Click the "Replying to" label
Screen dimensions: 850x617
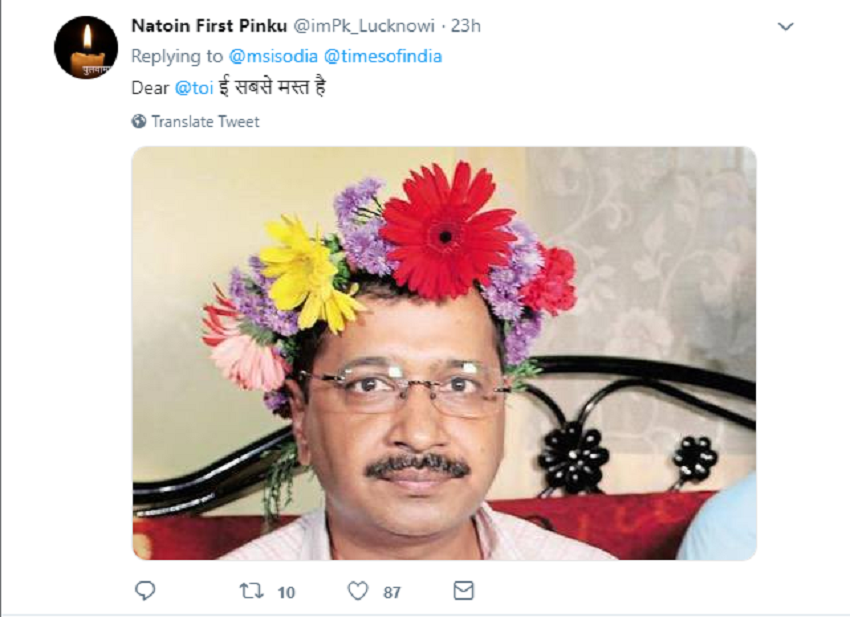pos(177,56)
